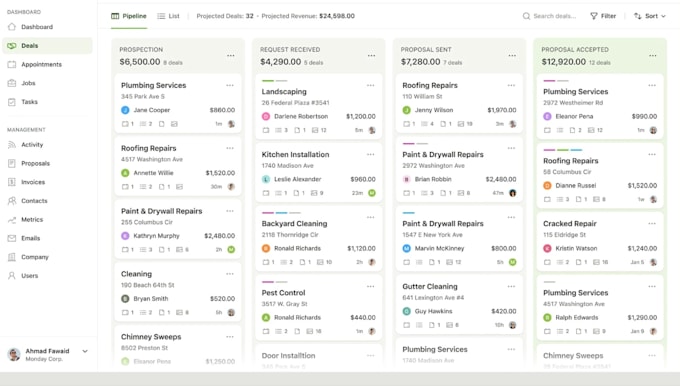This screenshot has height=386, width=680.
Task: Select the Pipeline view tab
Action: click(x=129, y=16)
